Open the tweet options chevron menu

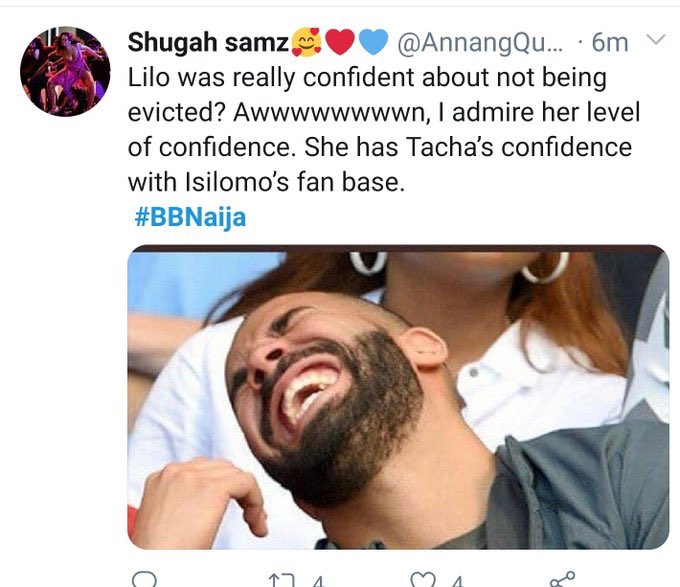(656, 41)
